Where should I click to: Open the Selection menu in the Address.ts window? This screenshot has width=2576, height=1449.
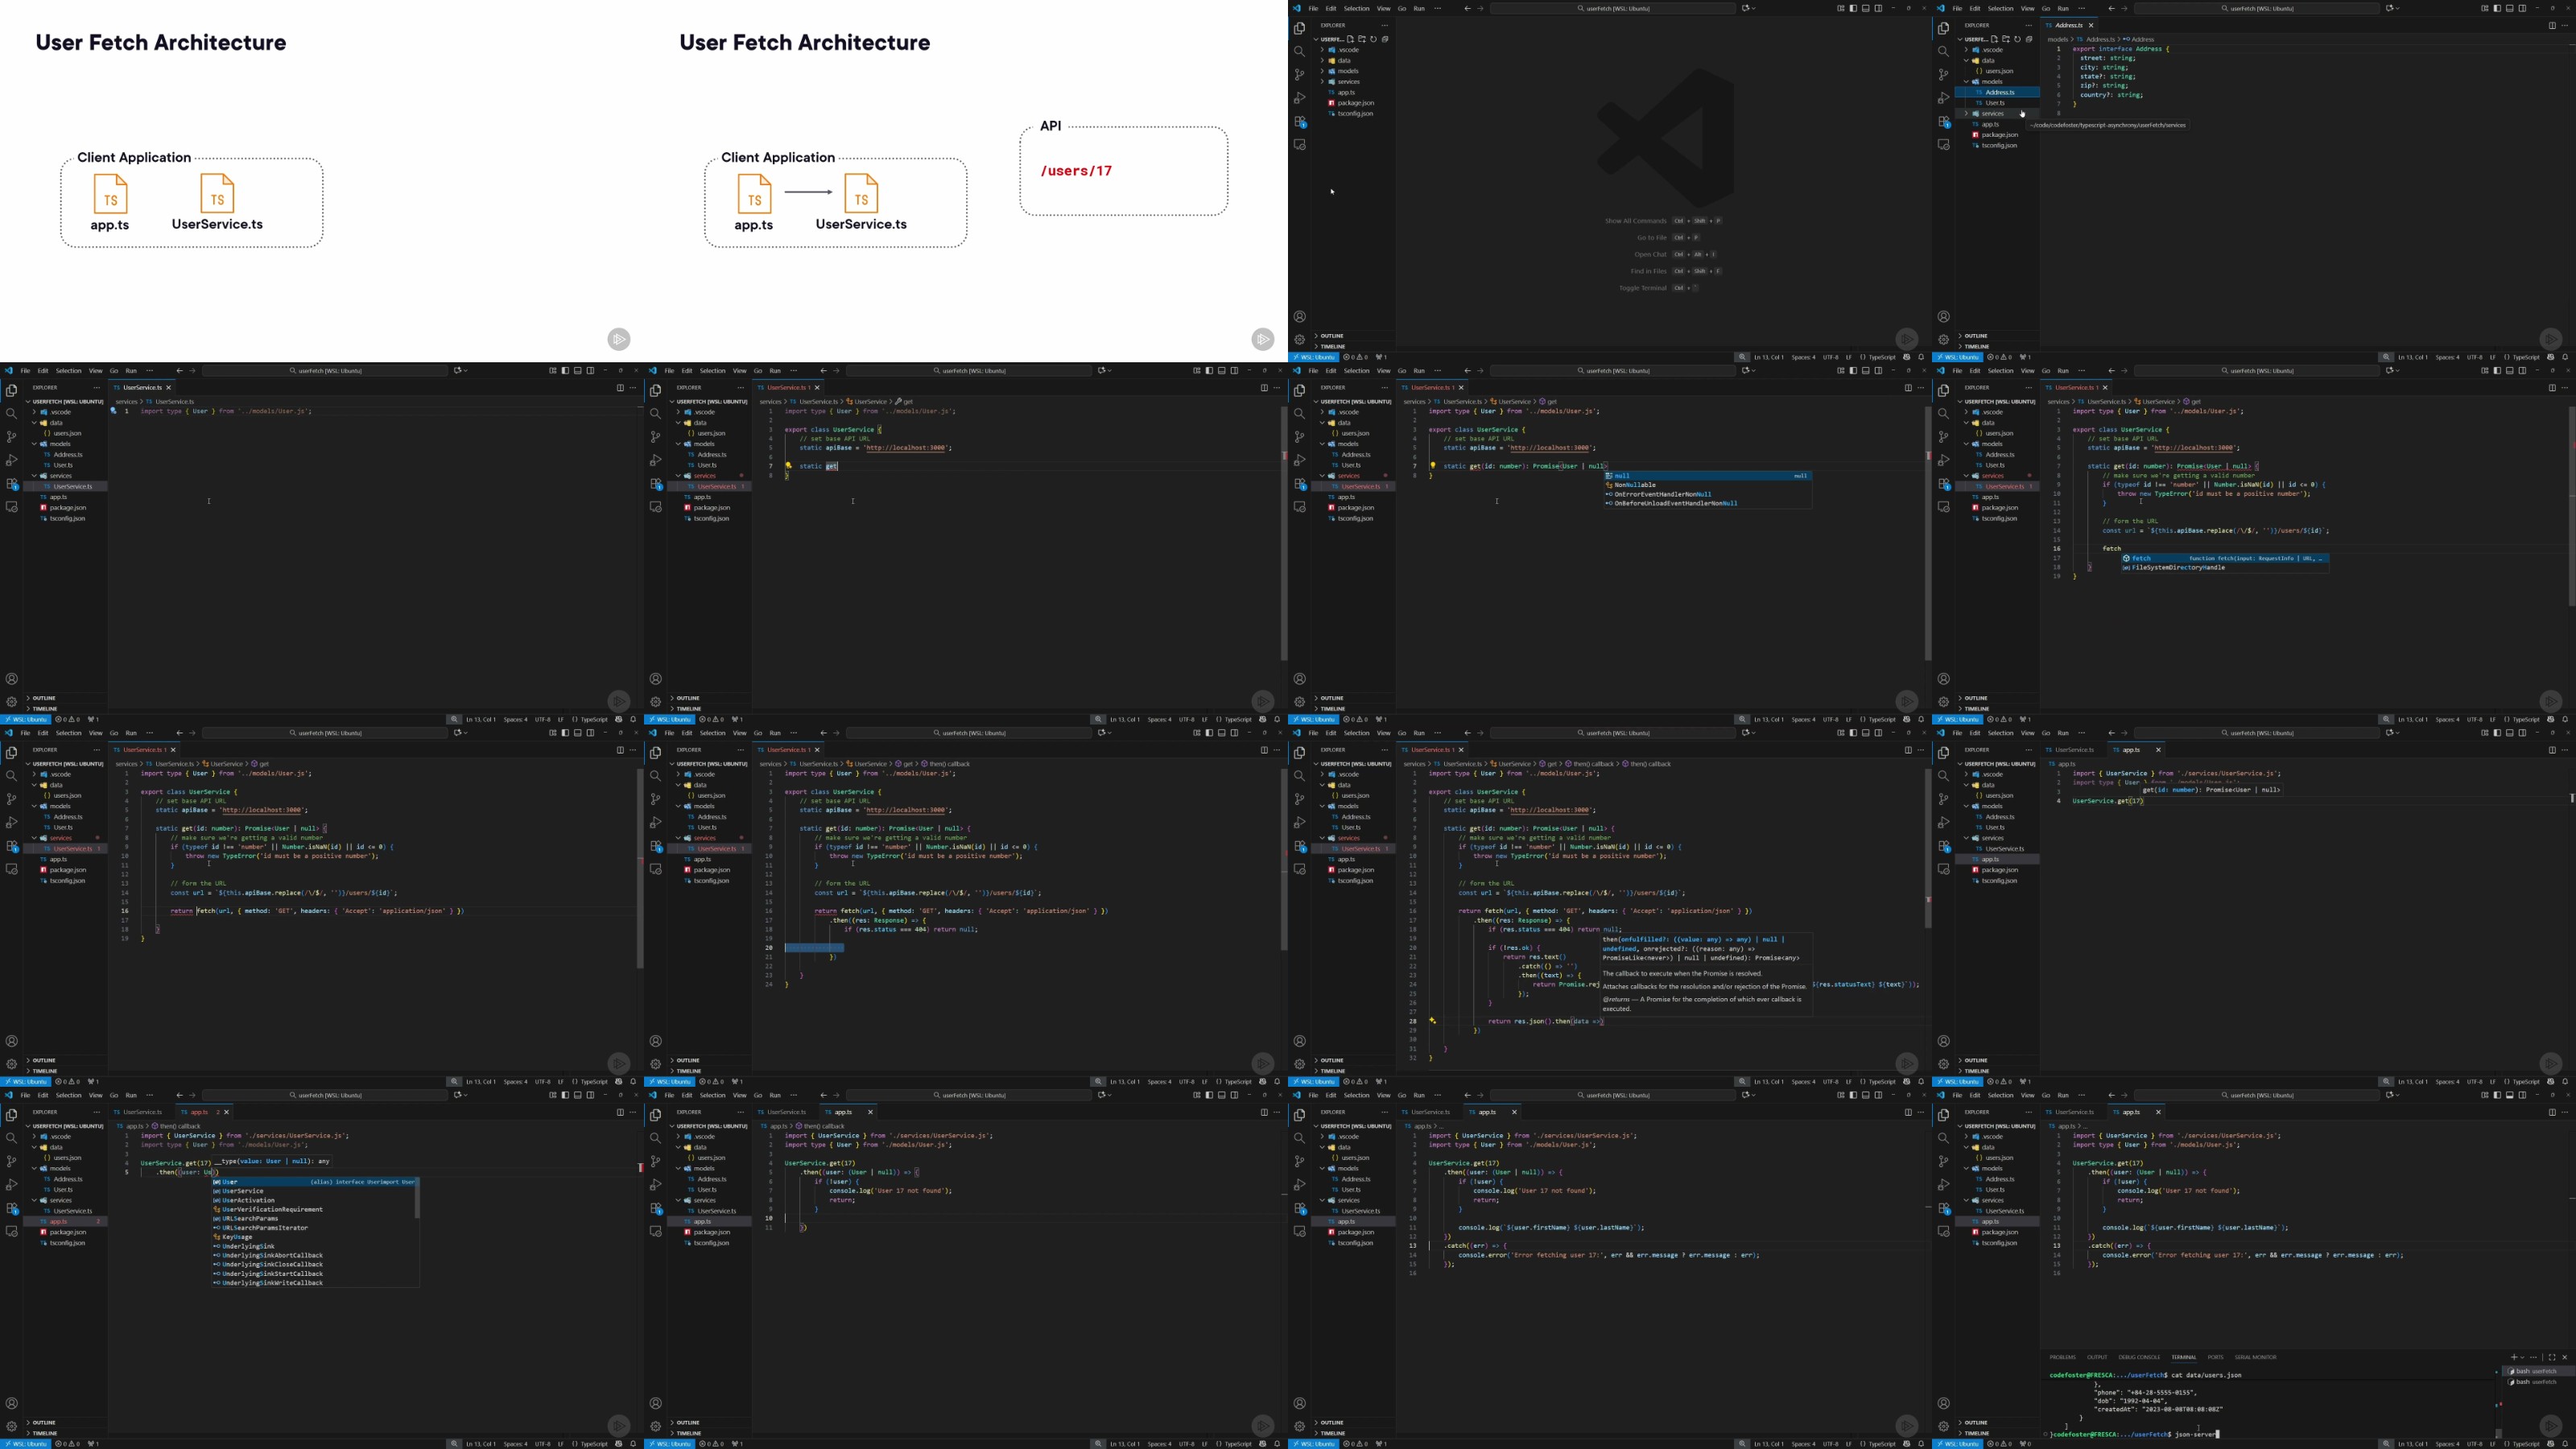coord(2000,8)
